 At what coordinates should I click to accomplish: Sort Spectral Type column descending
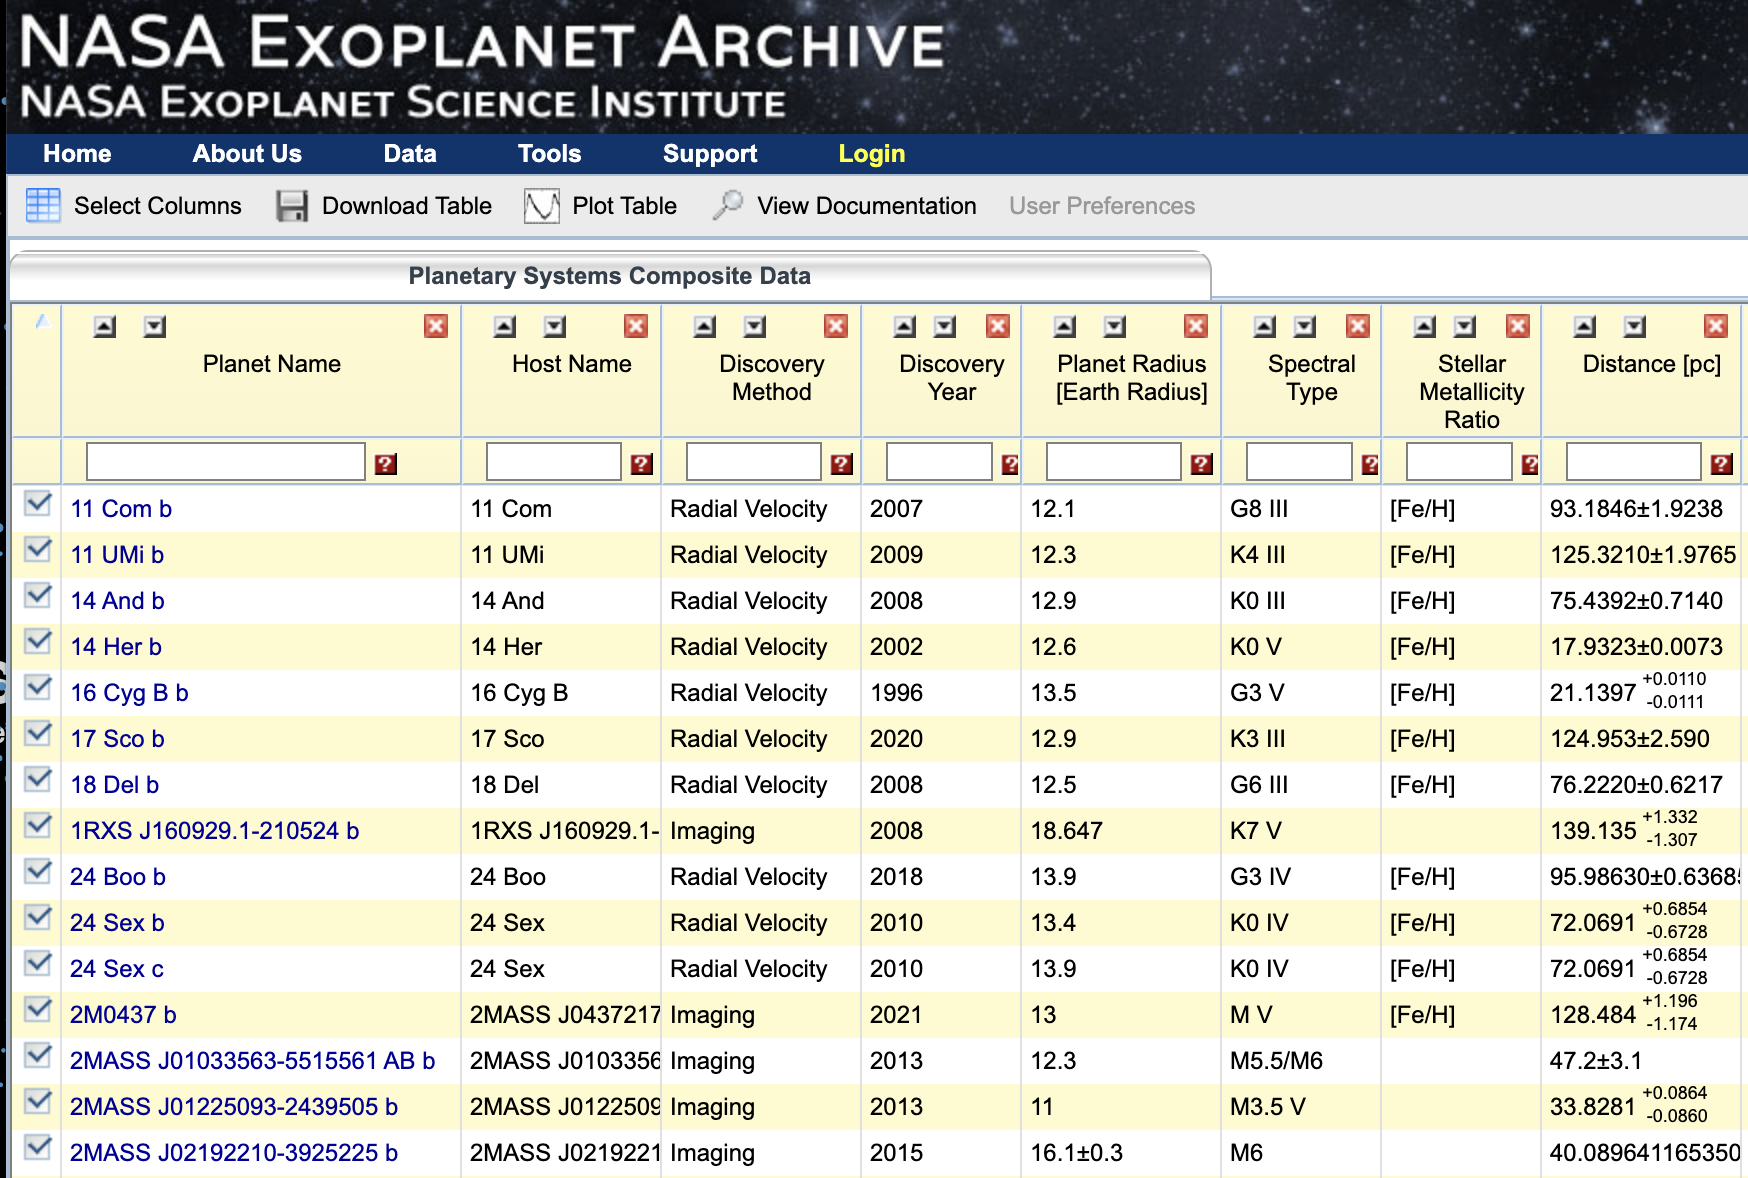point(1305,326)
